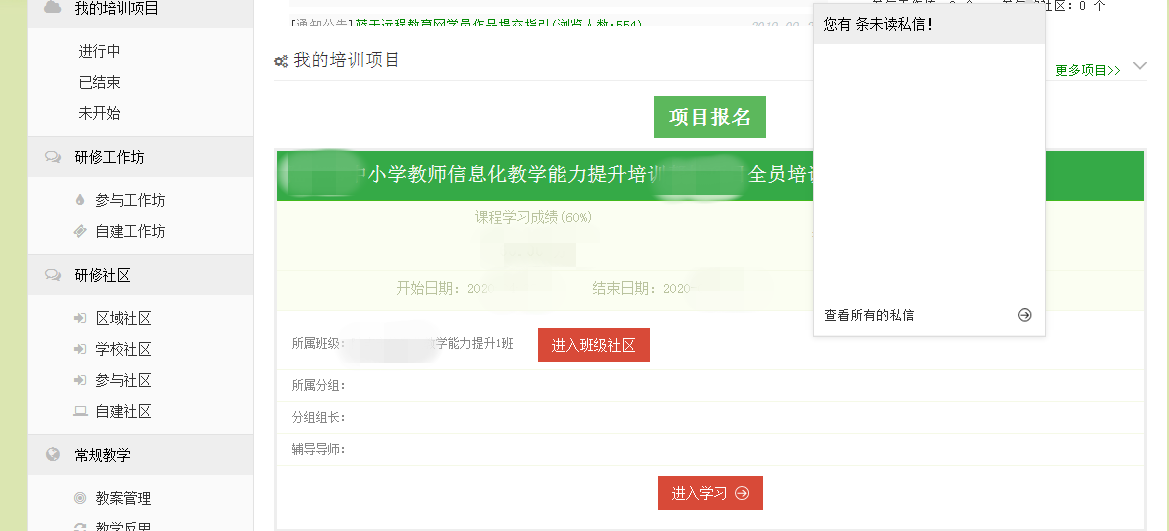Click the target icon next to 教案管理
1169x531 pixels.
pos(80,498)
